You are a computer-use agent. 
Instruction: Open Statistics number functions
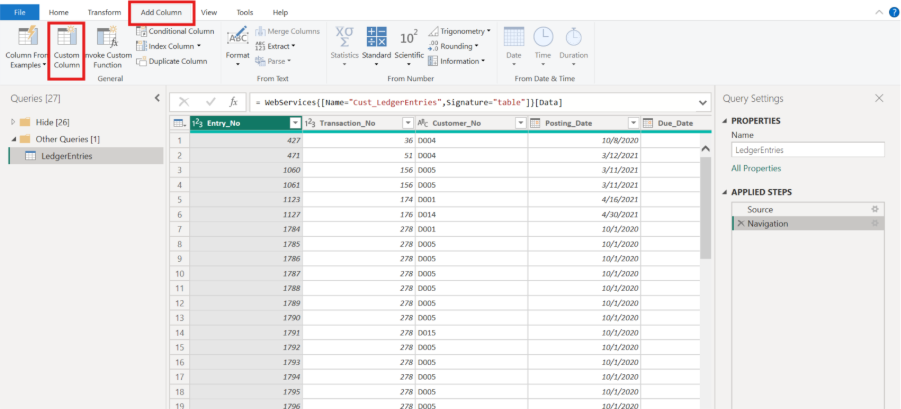(344, 44)
